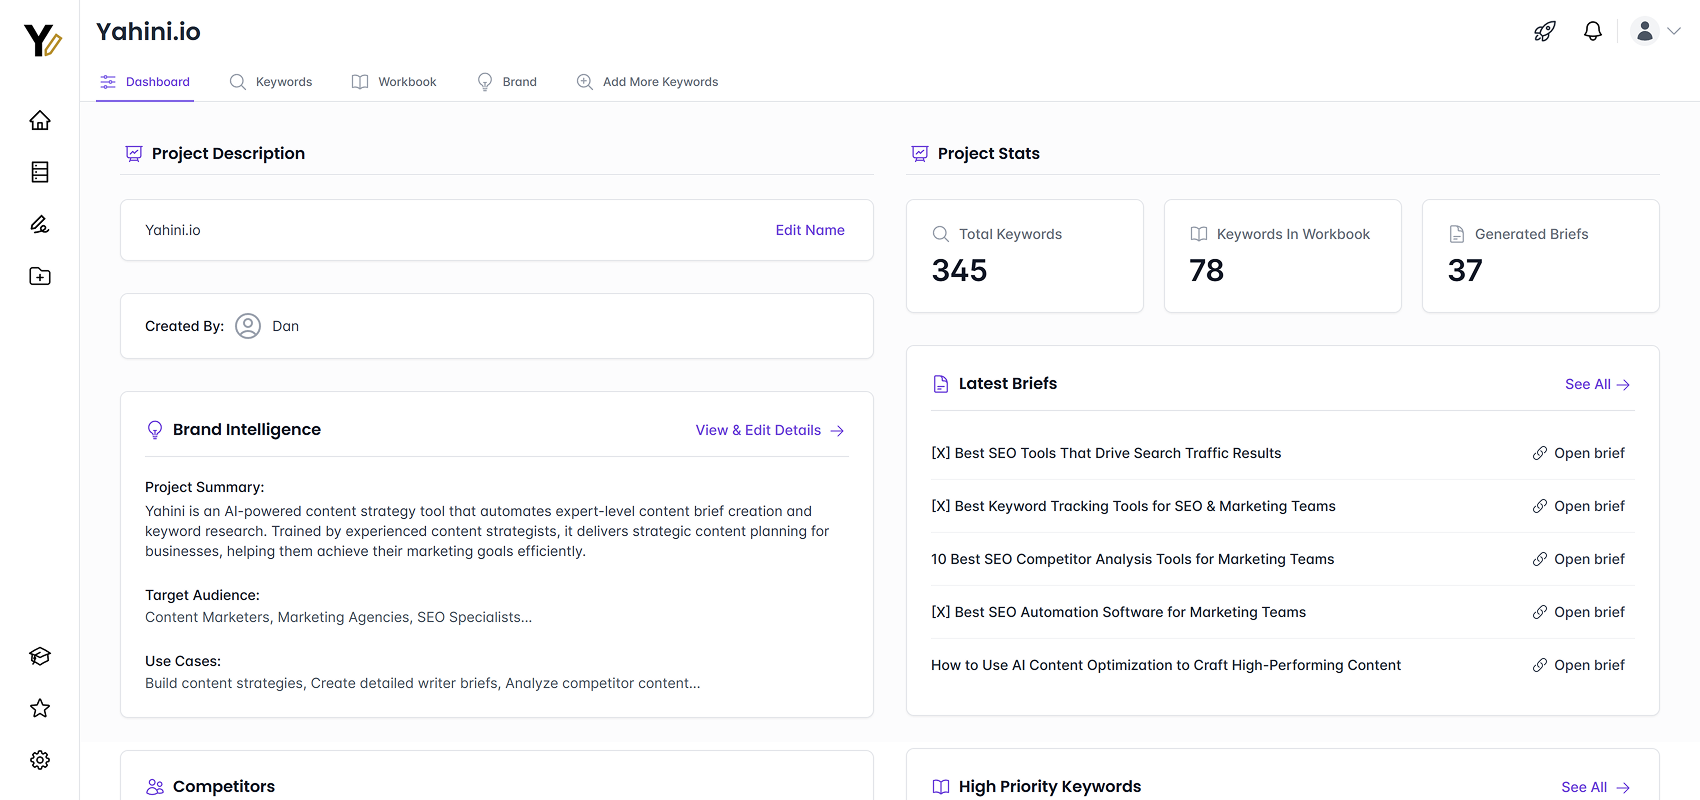Click the document icon in Generated Briefs
Viewport: 1700px width, 800px height.
coord(1457,234)
